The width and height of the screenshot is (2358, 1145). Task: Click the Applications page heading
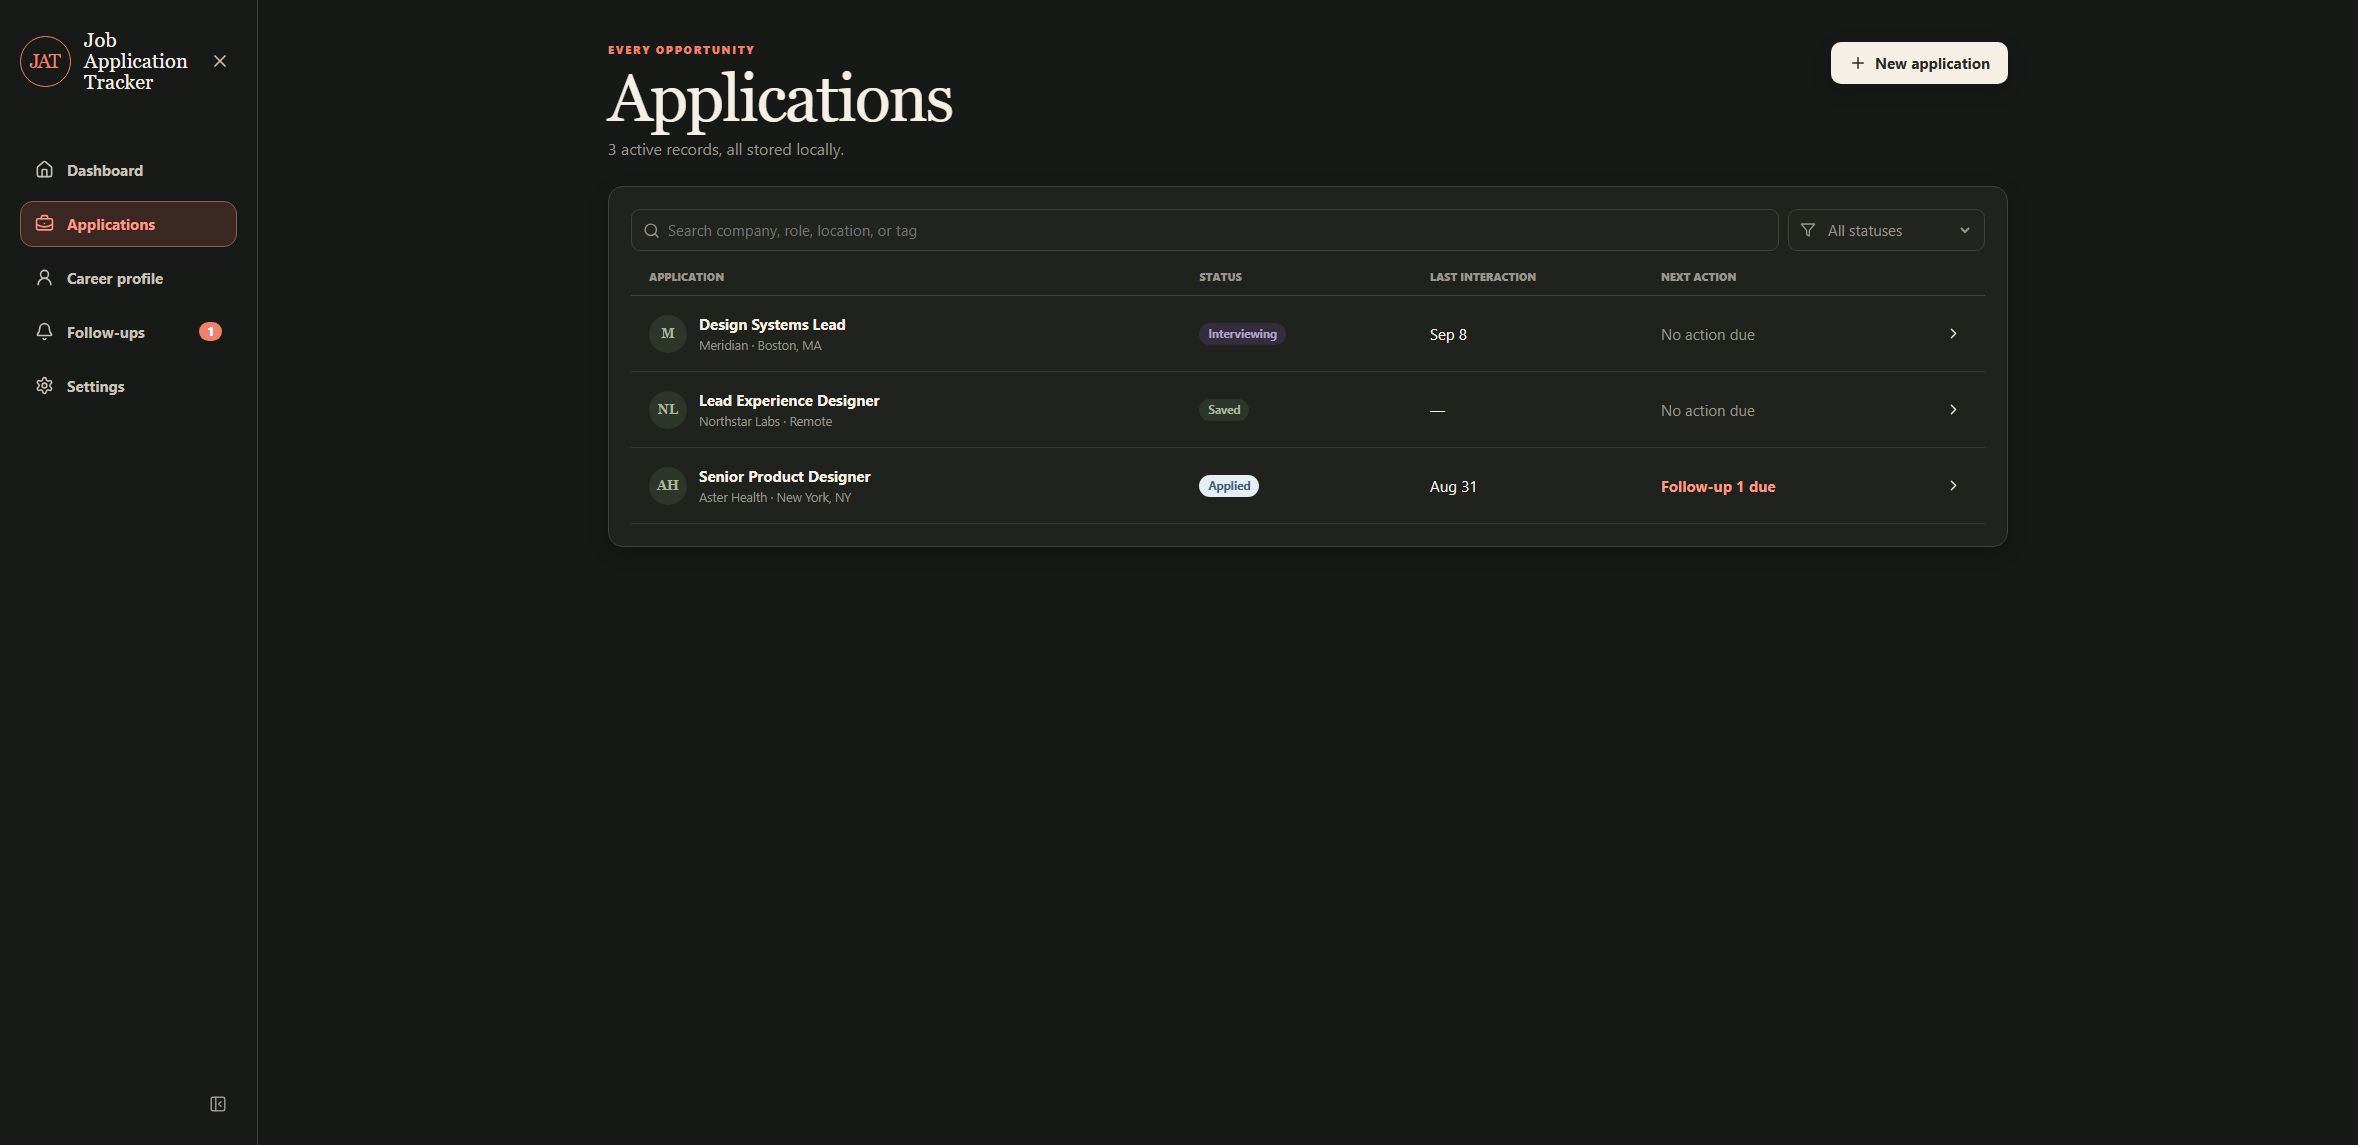tap(780, 100)
